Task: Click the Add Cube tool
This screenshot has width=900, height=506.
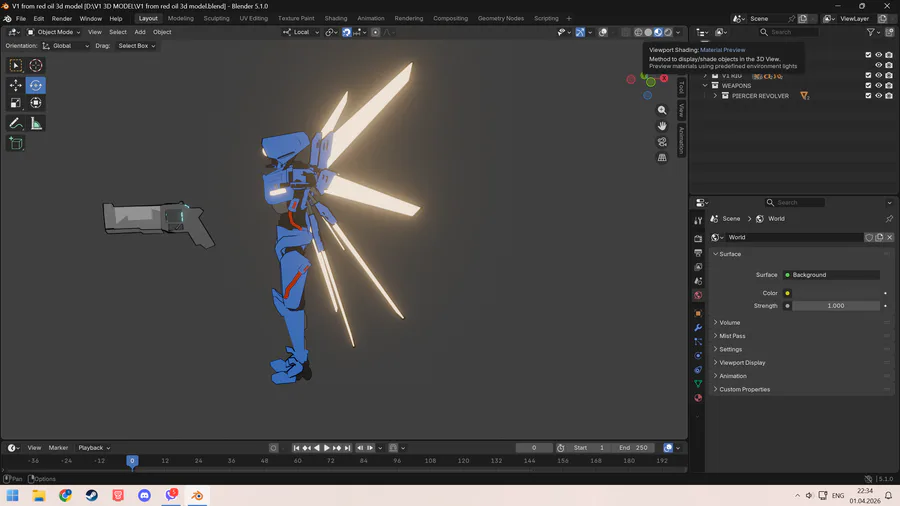Action: point(16,143)
